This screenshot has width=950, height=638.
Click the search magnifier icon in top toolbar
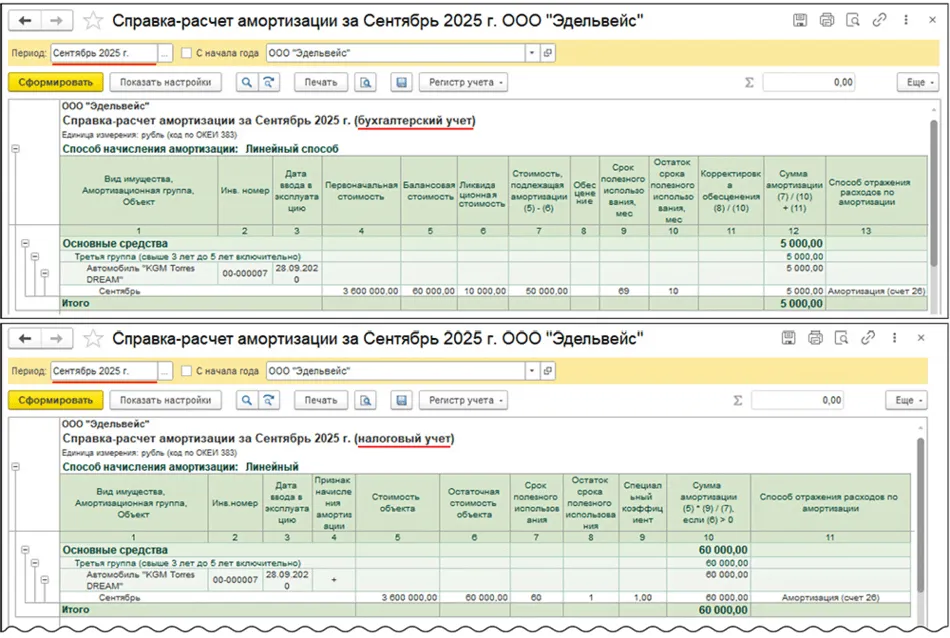[x=247, y=82]
